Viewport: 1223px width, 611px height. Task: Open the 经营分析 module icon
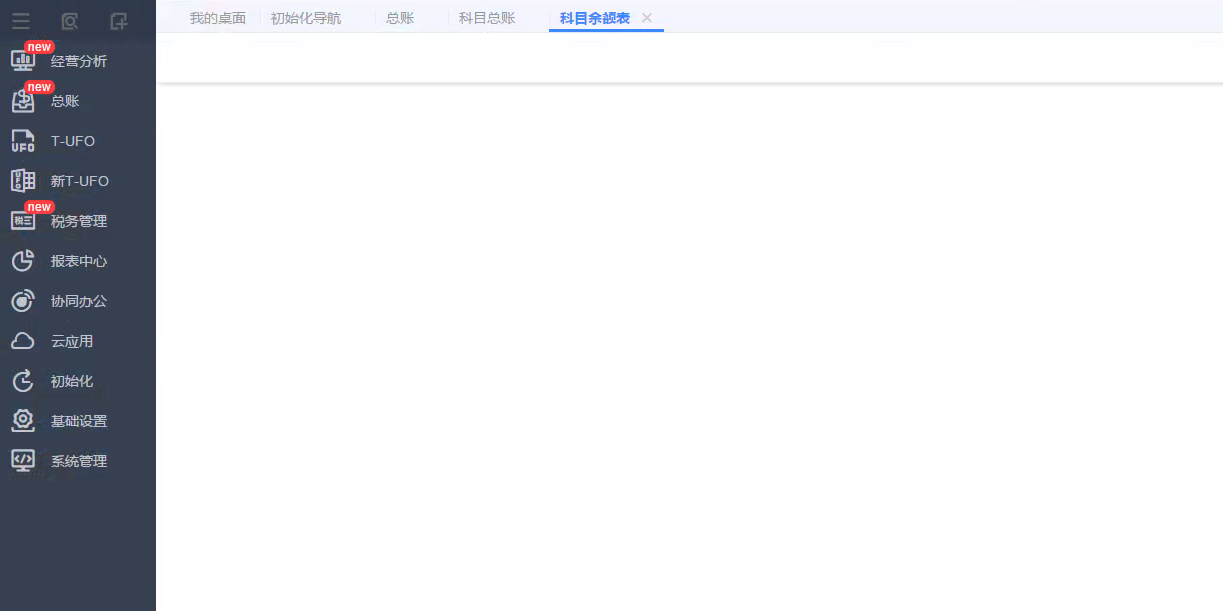tap(23, 61)
